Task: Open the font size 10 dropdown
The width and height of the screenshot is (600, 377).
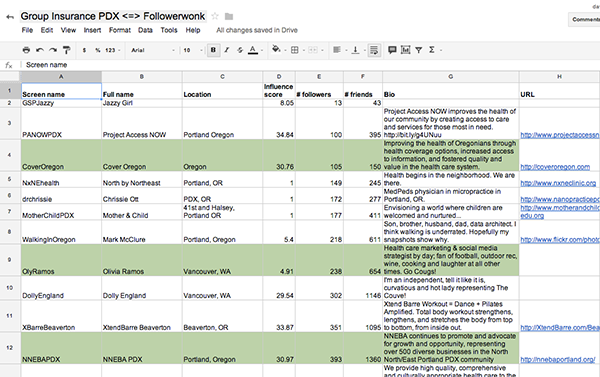Action: [x=192, y=50]
